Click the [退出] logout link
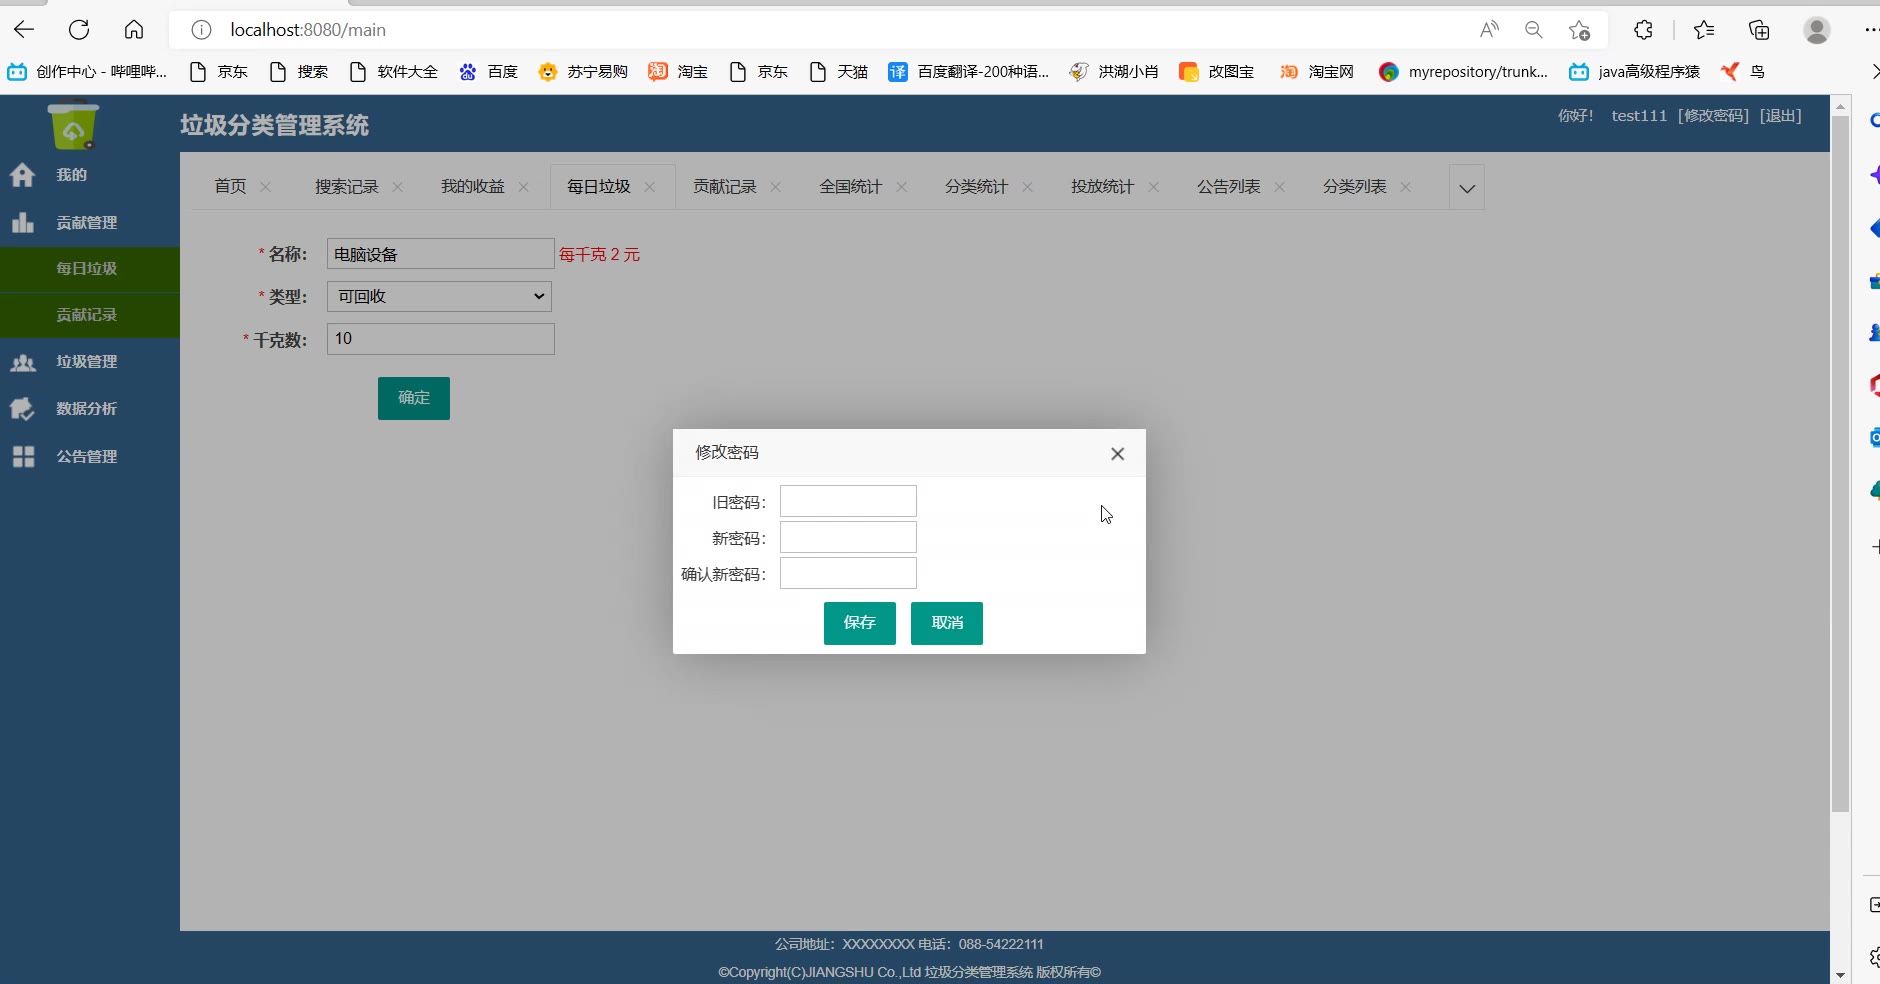 click(x=1781, y=116)
